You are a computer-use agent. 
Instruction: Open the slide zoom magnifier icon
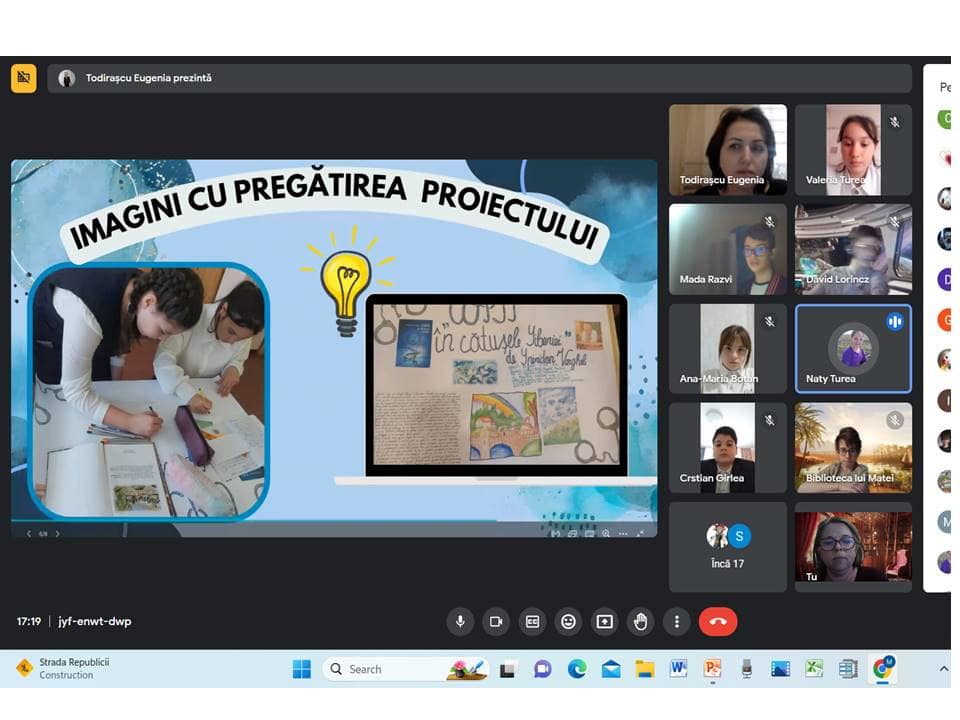[606, 534]
